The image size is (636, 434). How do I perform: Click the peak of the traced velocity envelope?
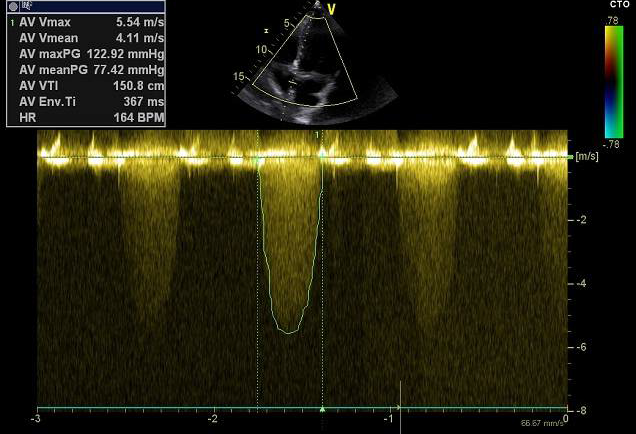coord(288,332)
